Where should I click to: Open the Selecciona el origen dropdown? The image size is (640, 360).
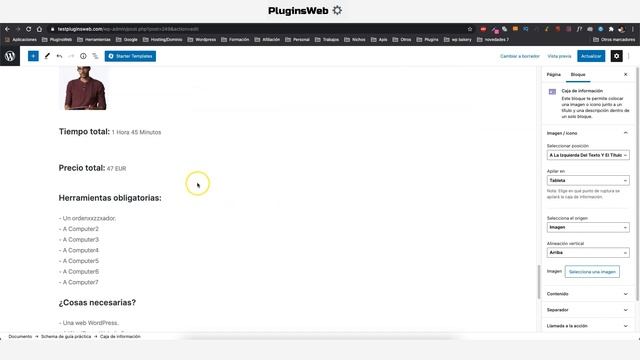pyautogui.click(x=588, y=227)
